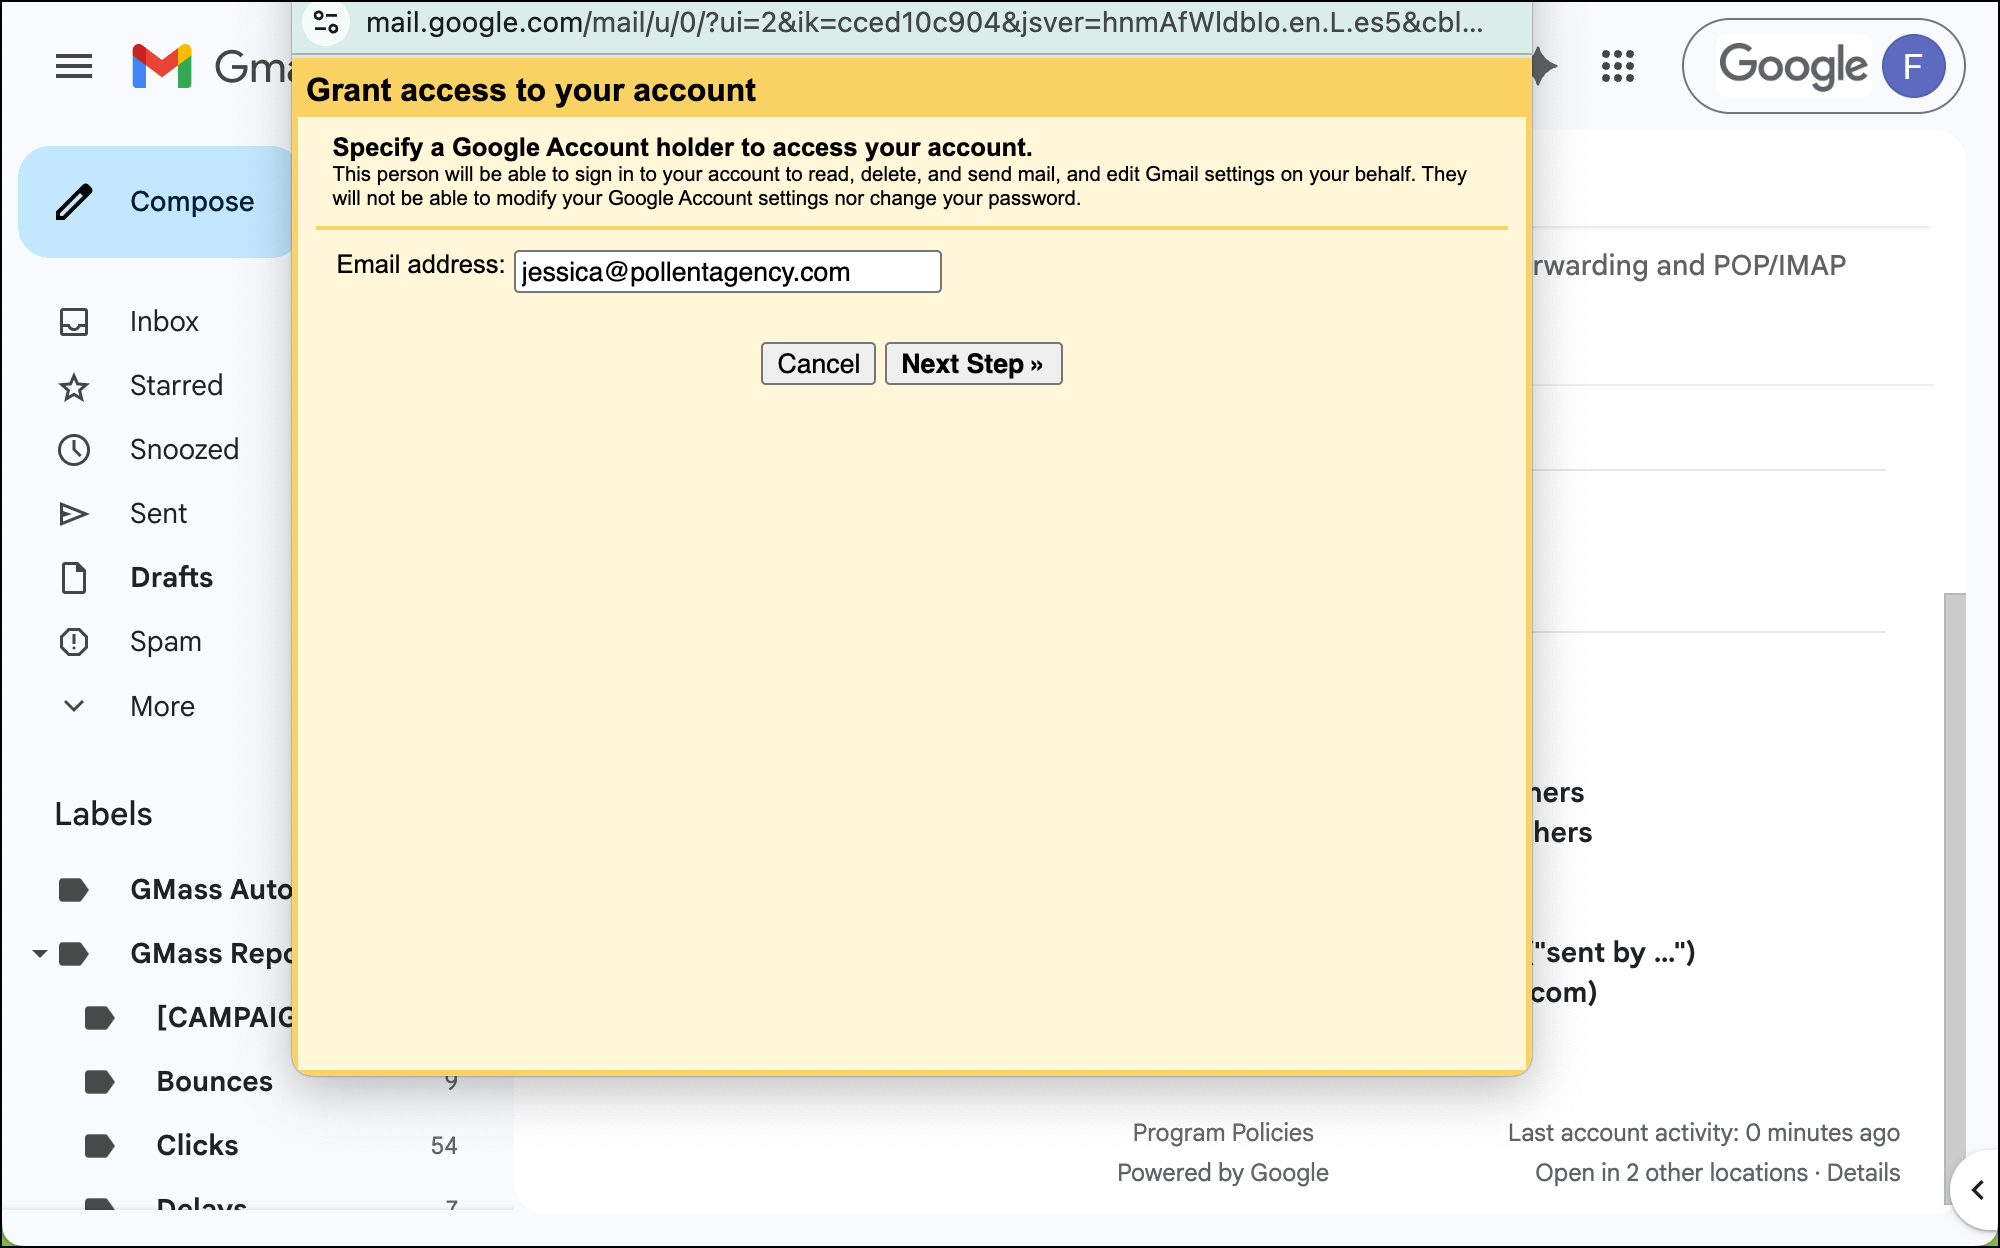Open the Inbox folder icon
The image size is (2000, 1248).
tap(74, 322)
